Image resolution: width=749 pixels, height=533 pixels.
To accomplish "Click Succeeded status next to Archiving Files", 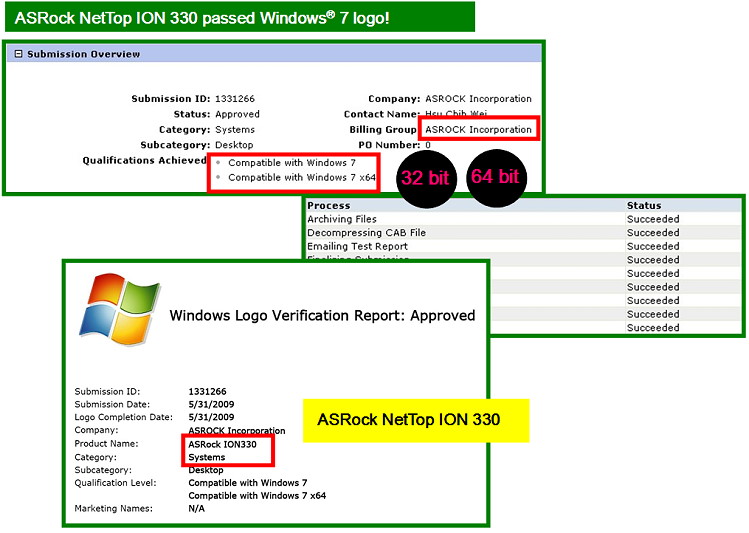I will (x=652, y=219).
